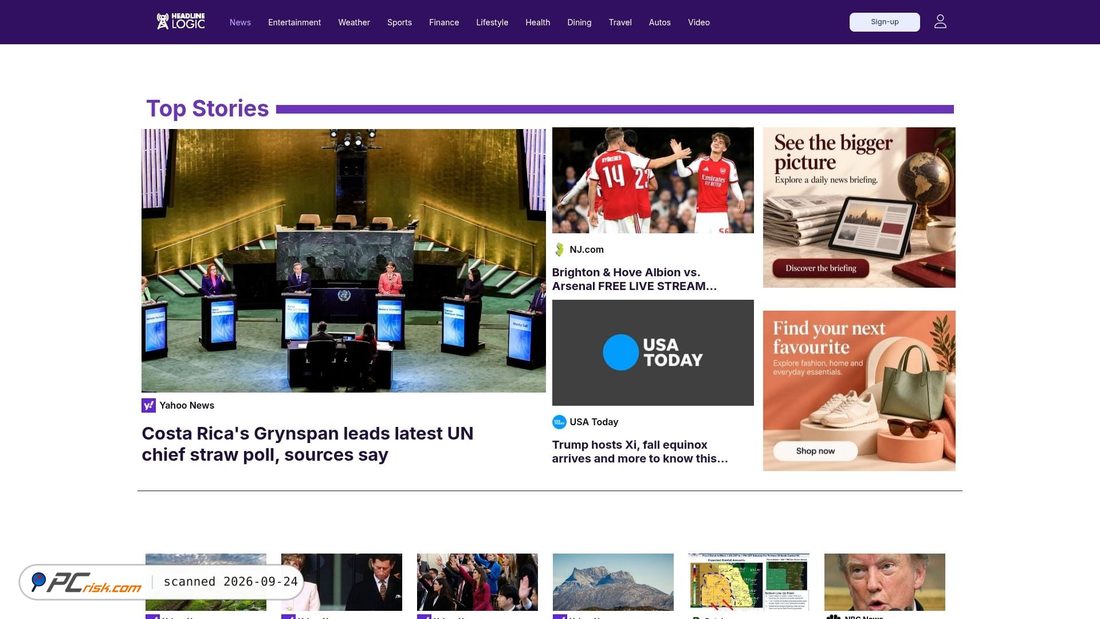
Task: Open the Dining section
Action: point(579,22)
